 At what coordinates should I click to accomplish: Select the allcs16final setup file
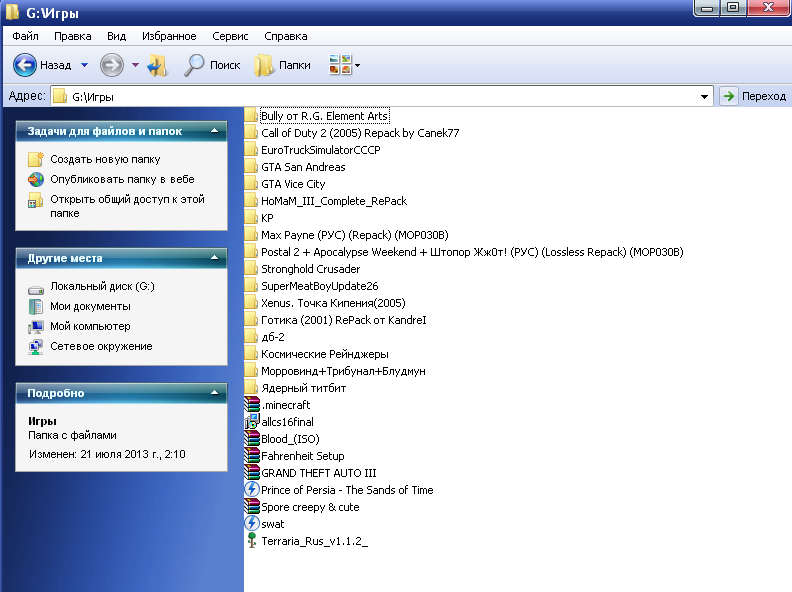[x=279, y=422]
